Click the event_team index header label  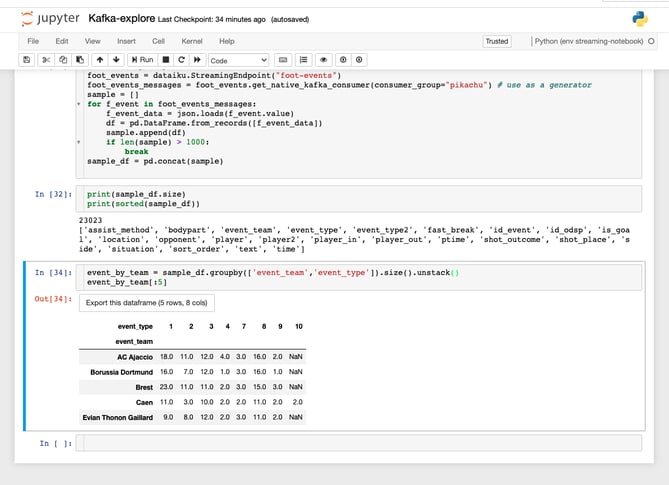pyautogui.click(x=134, y=342)
